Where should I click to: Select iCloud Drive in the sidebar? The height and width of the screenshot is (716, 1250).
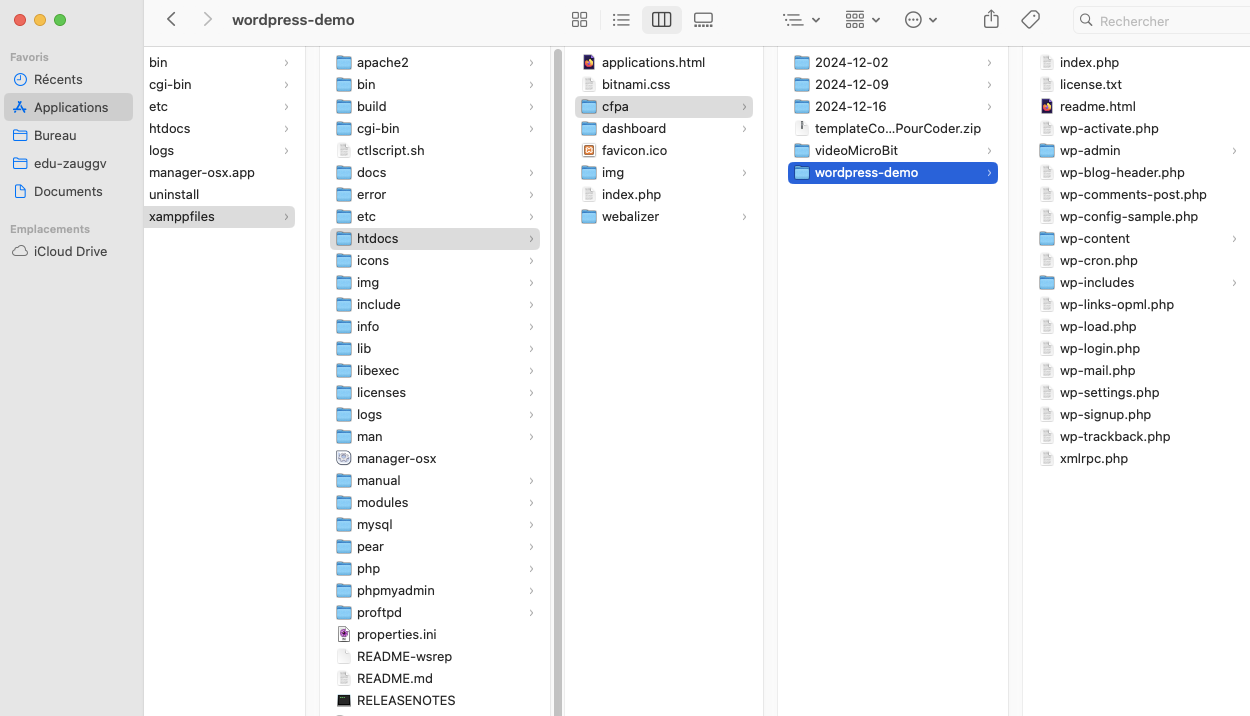(70, 251)
